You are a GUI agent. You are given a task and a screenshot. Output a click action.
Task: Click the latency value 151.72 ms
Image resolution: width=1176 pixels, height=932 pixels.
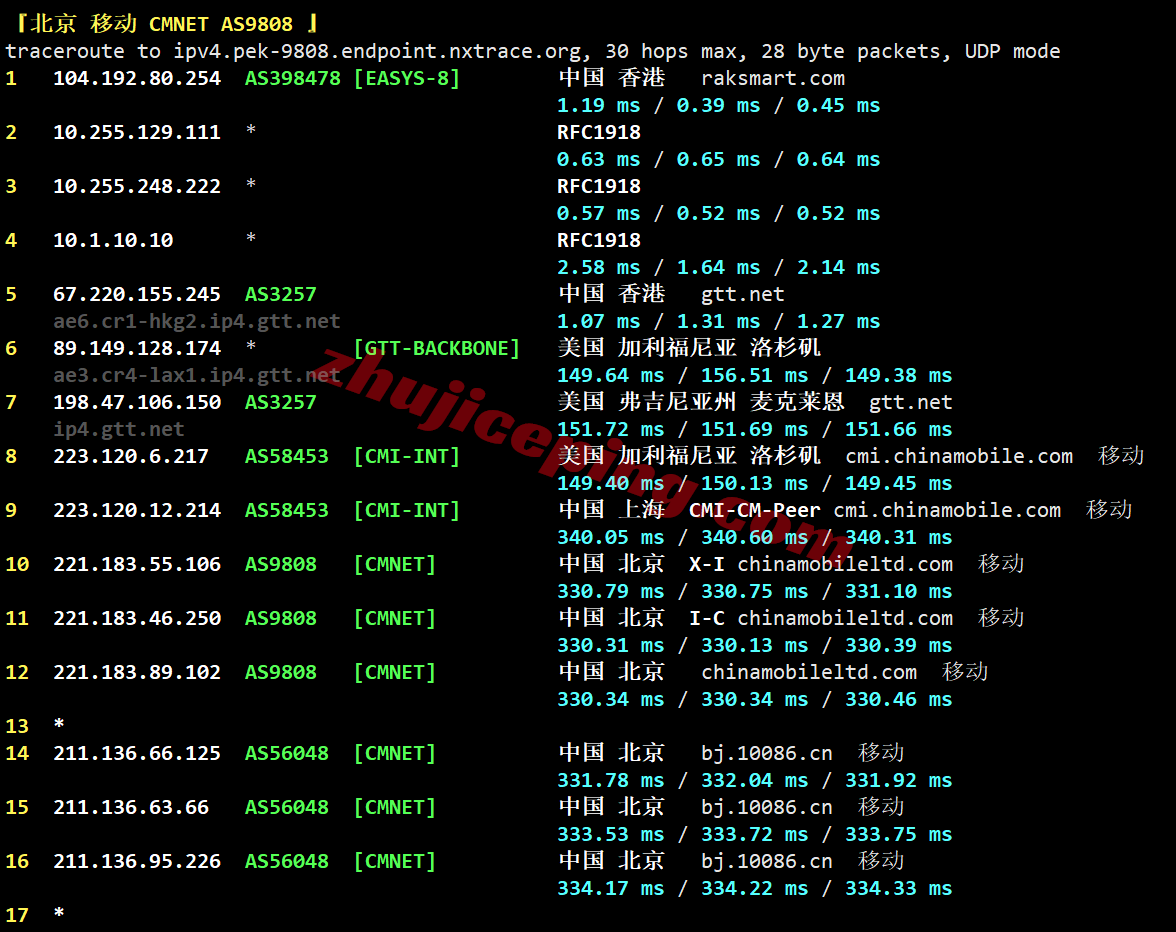(x=610, y=430)
